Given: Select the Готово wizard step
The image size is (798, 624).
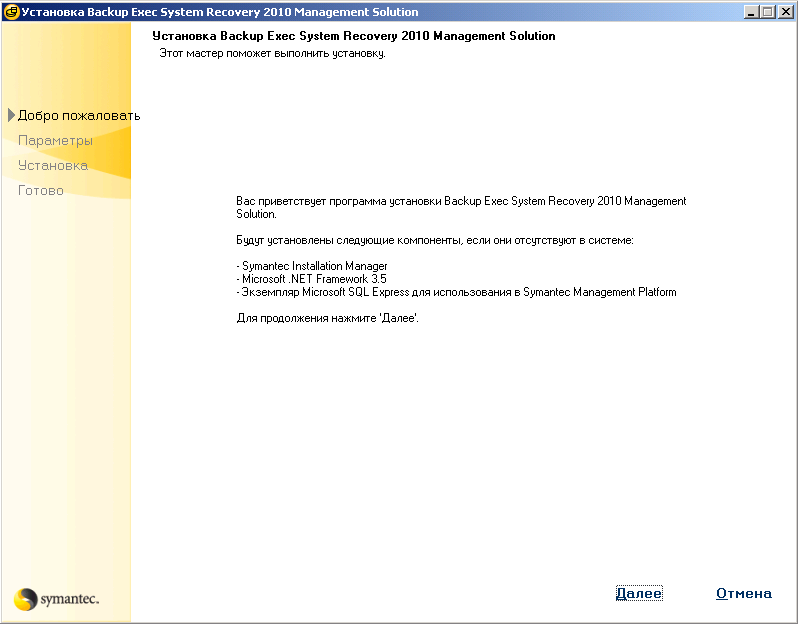Looking at the screenshot, I should (41, 190).
